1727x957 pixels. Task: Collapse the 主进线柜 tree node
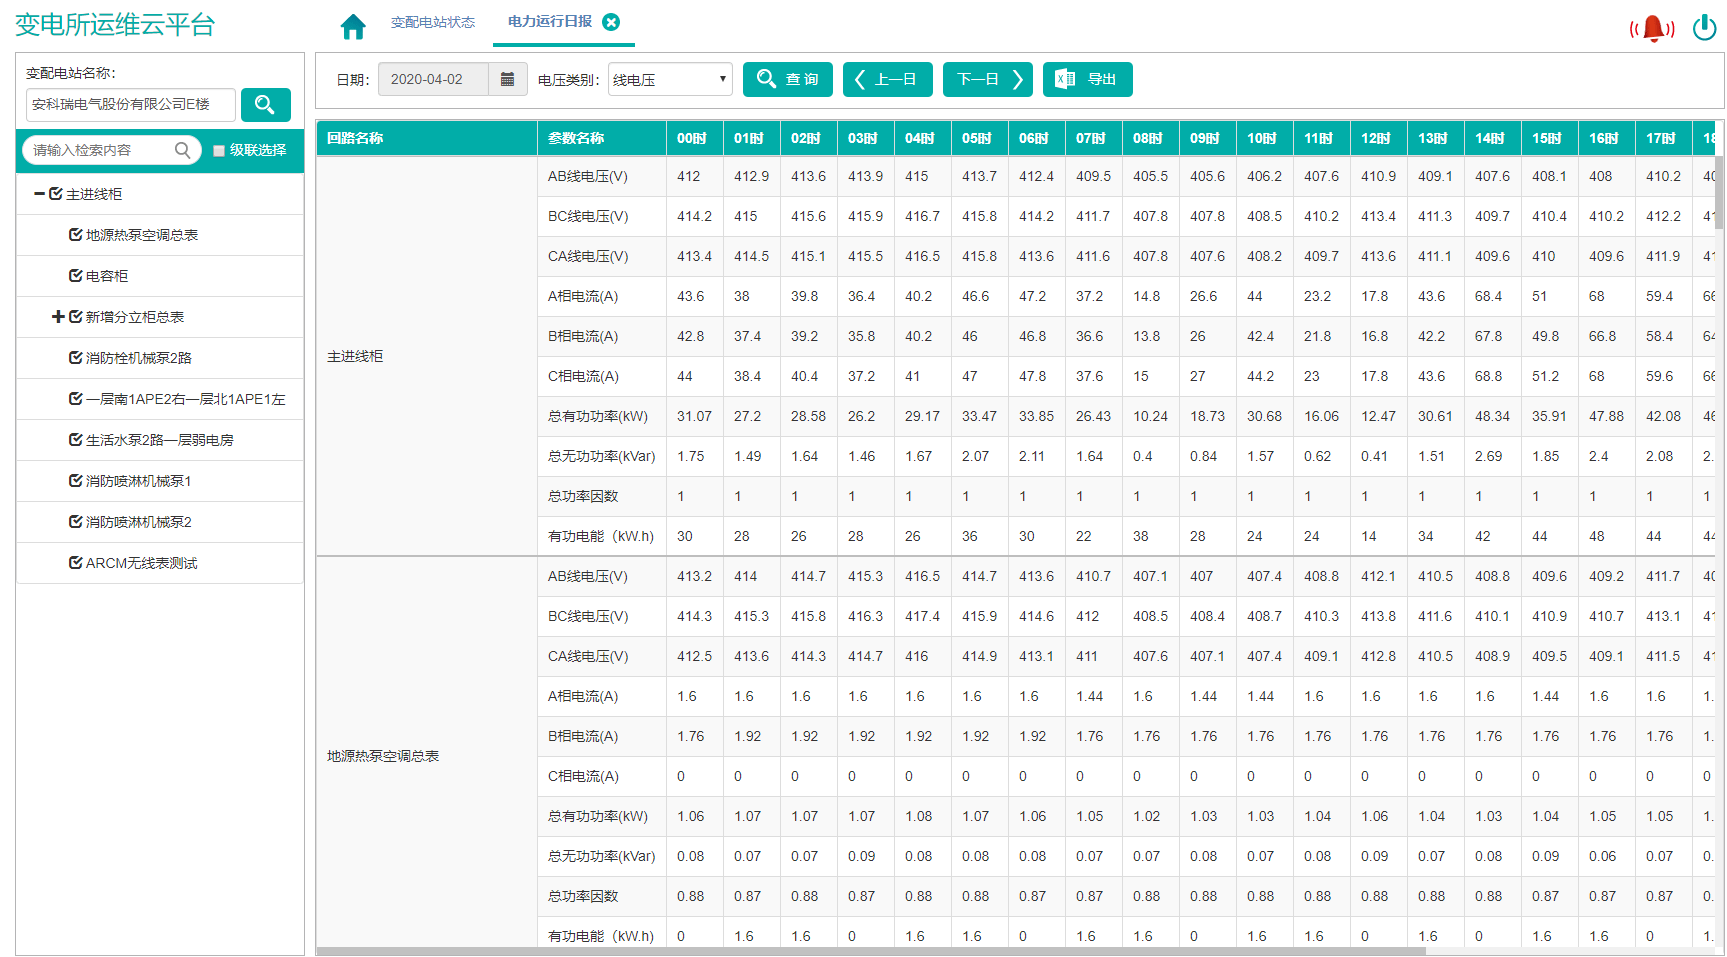[39, 194]
